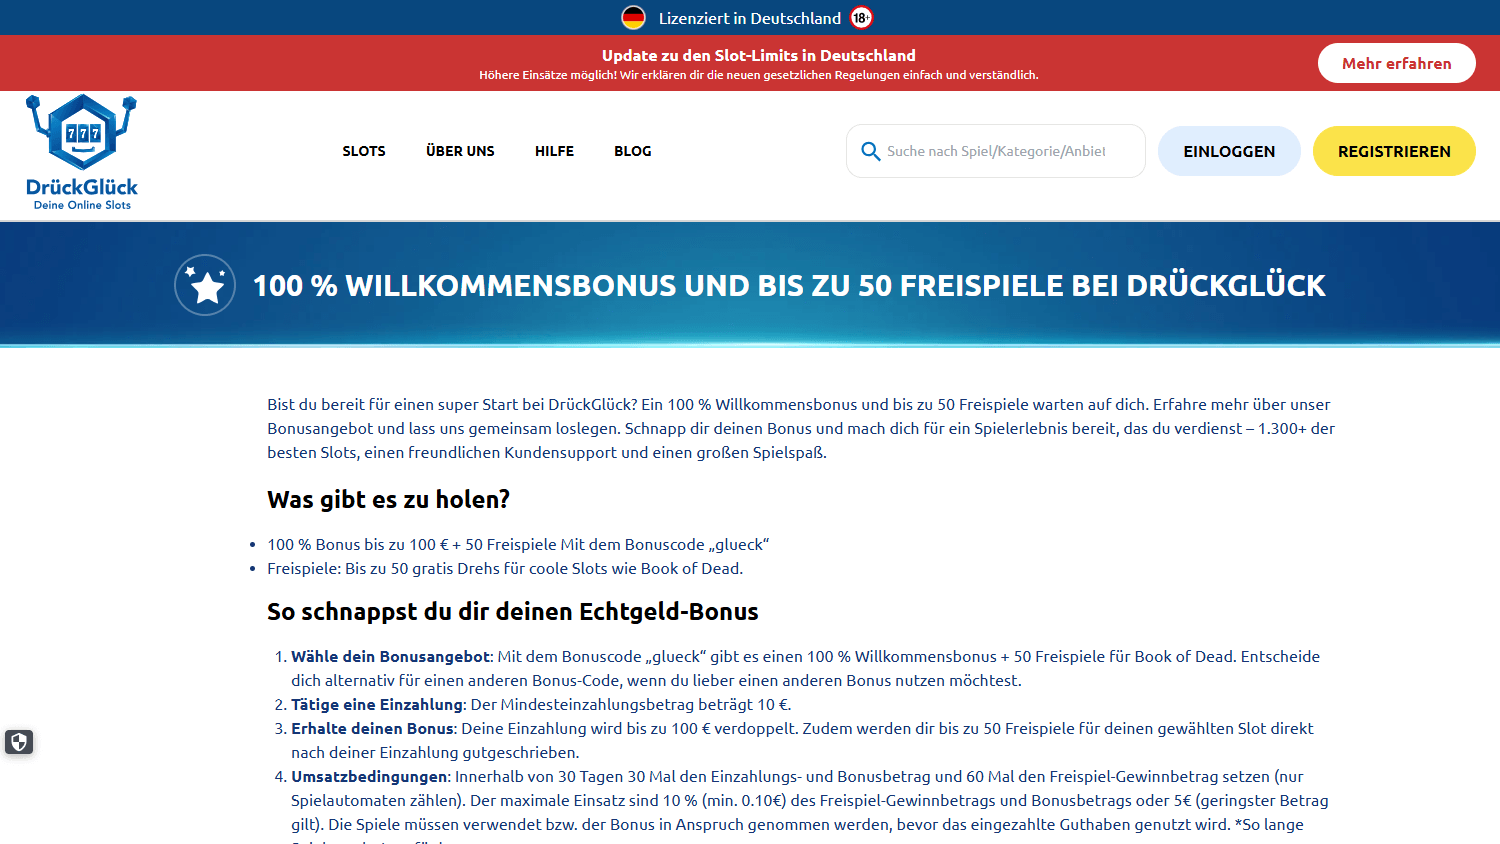Viewport: 1500px width, 844px height.
Task: Click the 18+ age restriction badge
Action: [x=861, y=18]
